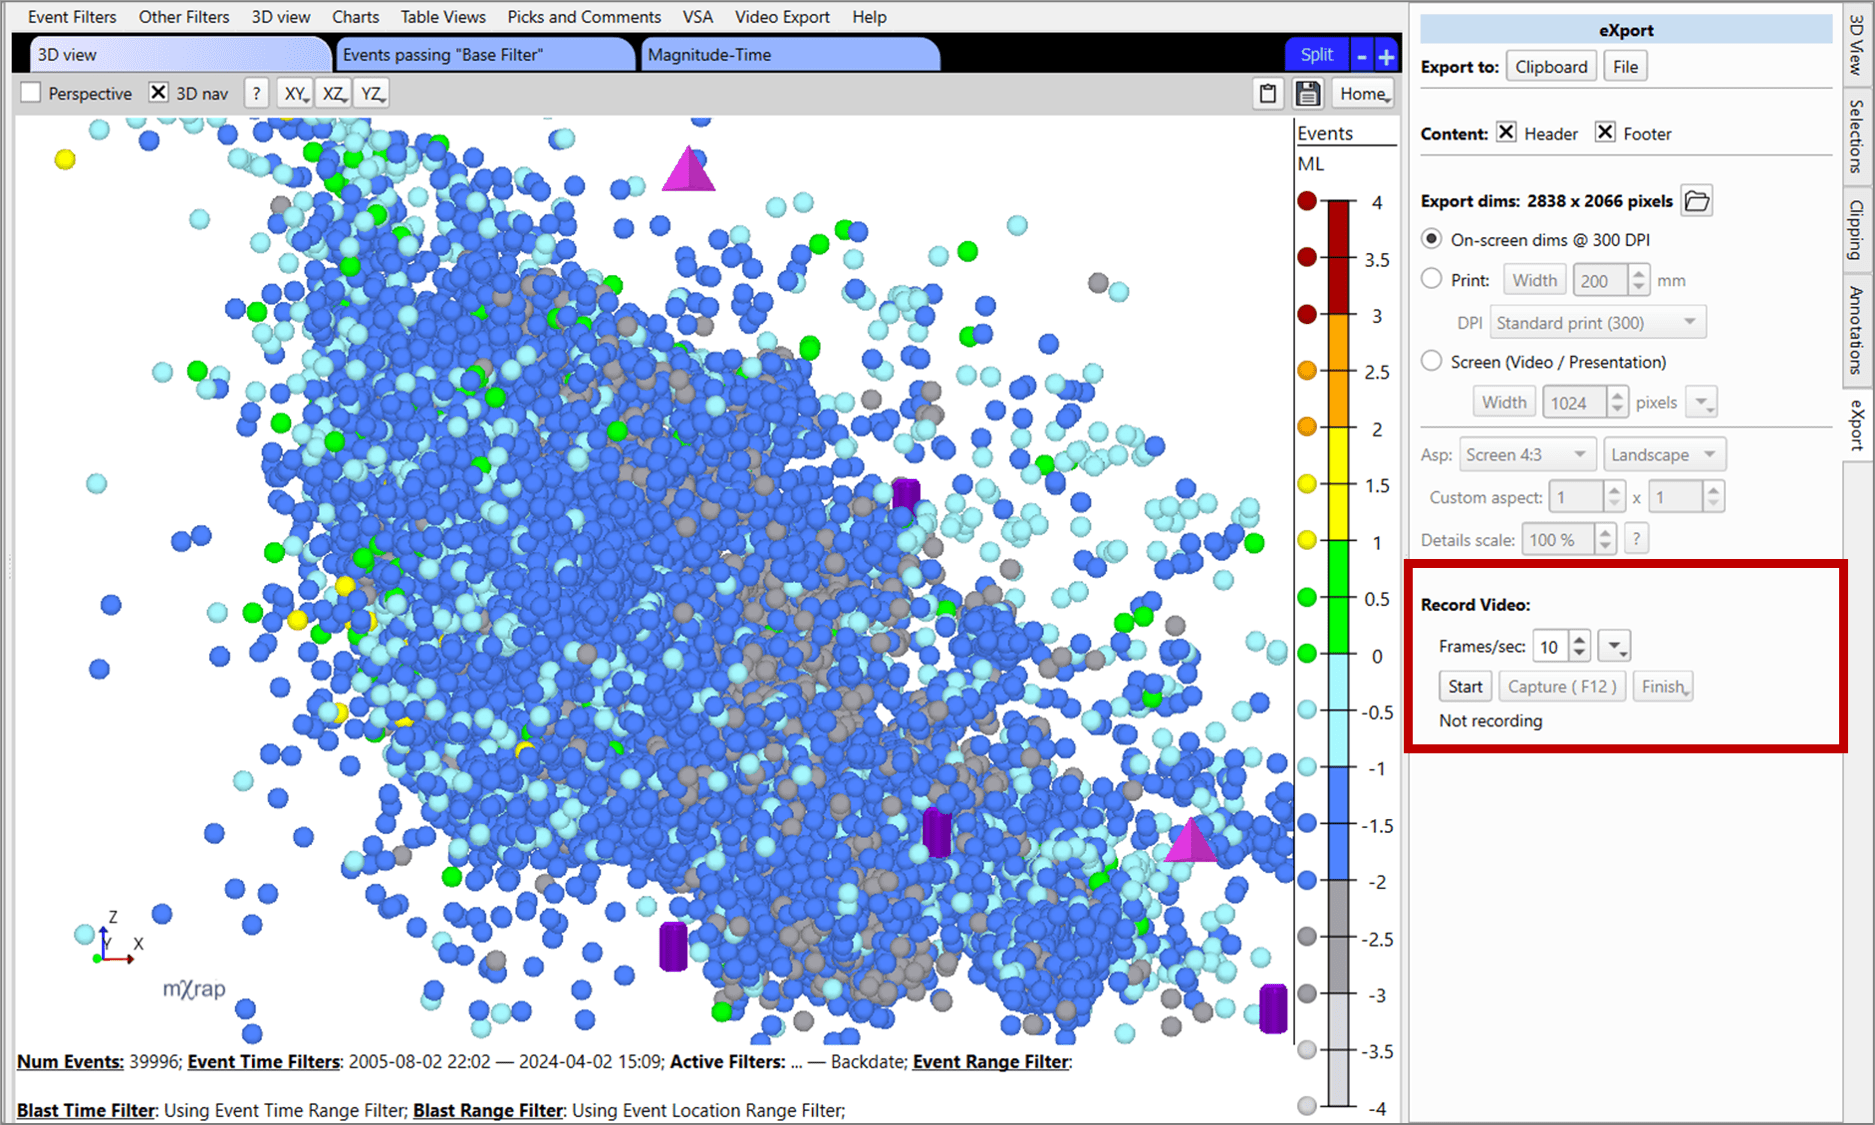Click the floppy disk save icon
1875x1125 pixels.
pyautogui.click(x=1307, y=93)
